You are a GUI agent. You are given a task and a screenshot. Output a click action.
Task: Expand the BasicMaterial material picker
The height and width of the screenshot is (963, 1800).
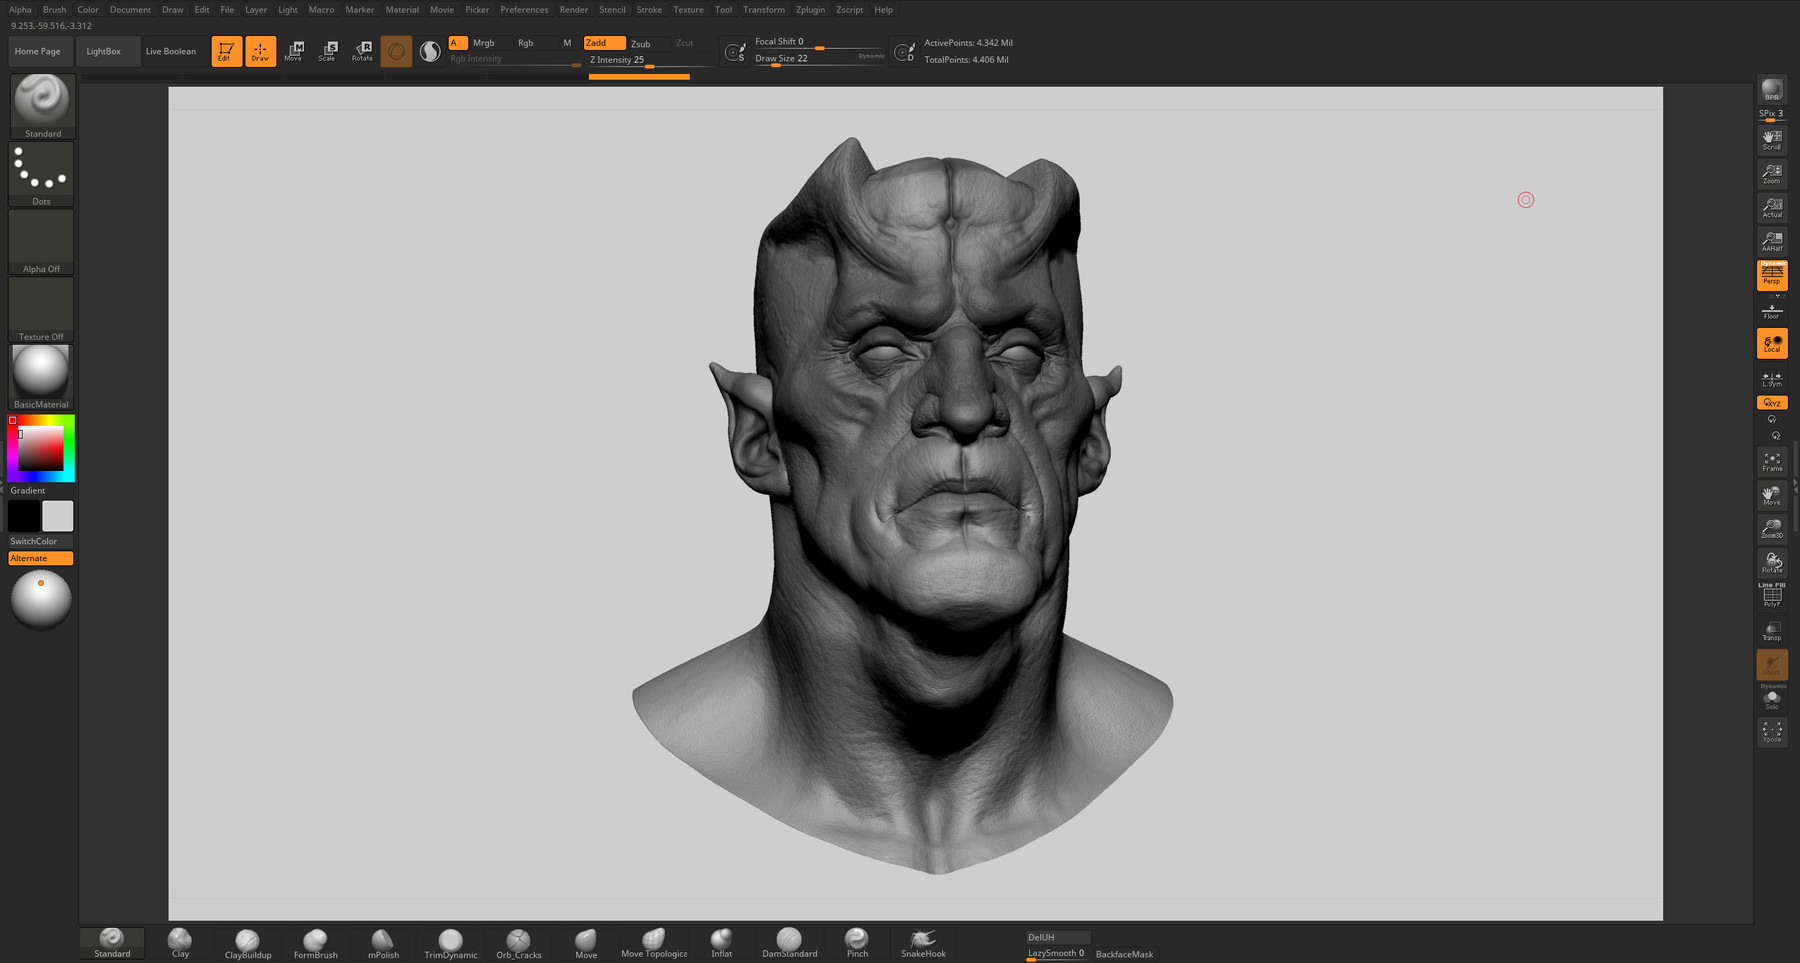click(41, 377)
